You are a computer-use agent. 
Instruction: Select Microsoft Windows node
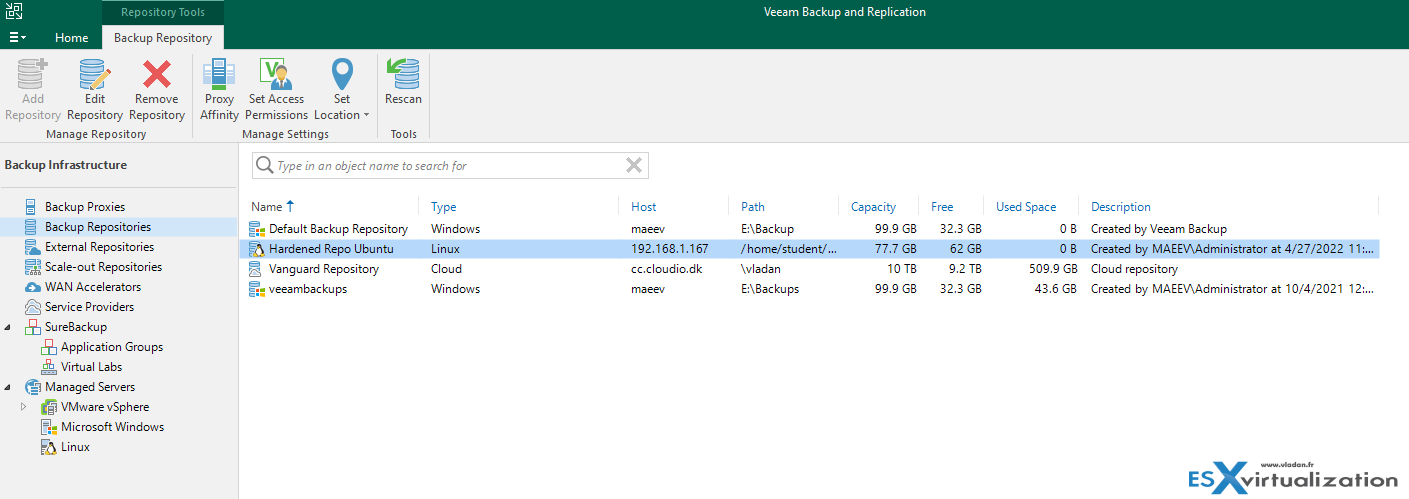(x=112, y=427)
